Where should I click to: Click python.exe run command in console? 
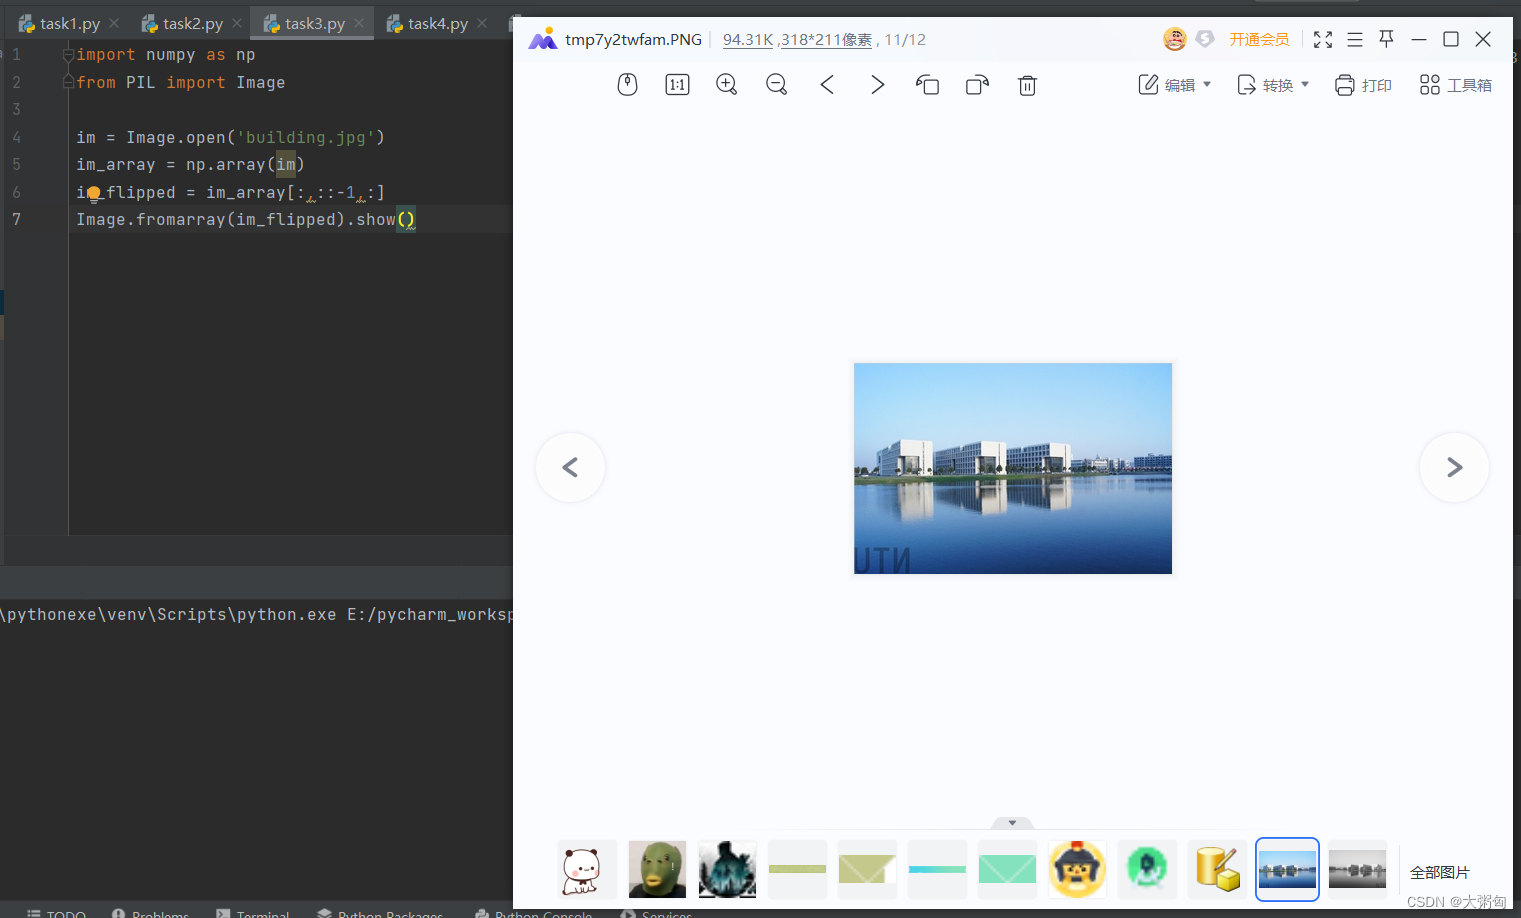[x=256, y=614]
